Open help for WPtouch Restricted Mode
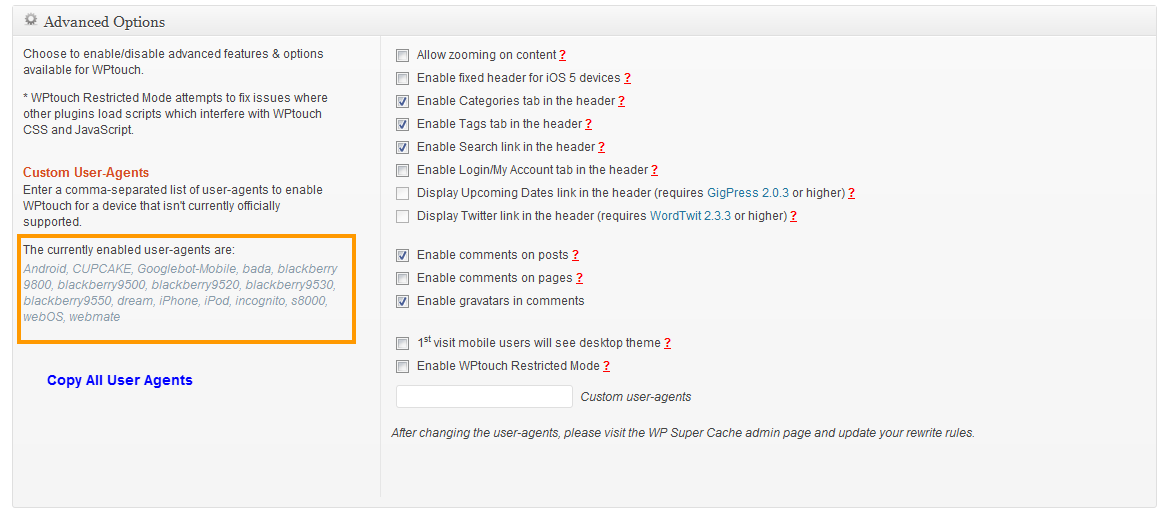 click(x=606, y=366)
